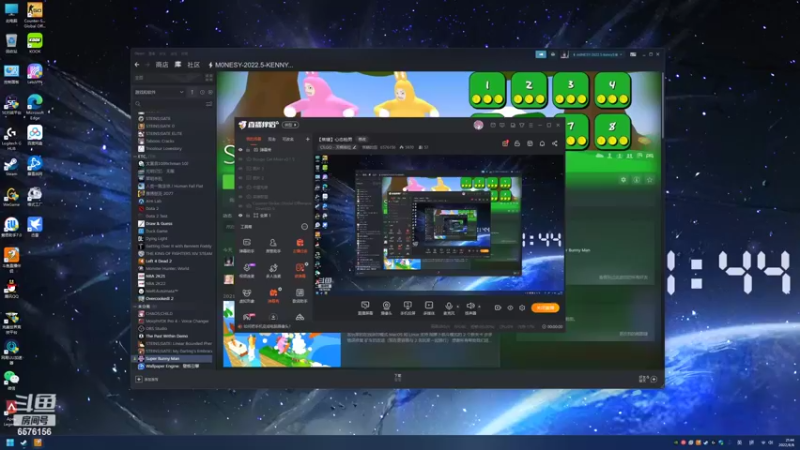Viewport: 800px width, 450px height.
Task: Mute the speaker in streaming toolbar
Action: [470, 307]
